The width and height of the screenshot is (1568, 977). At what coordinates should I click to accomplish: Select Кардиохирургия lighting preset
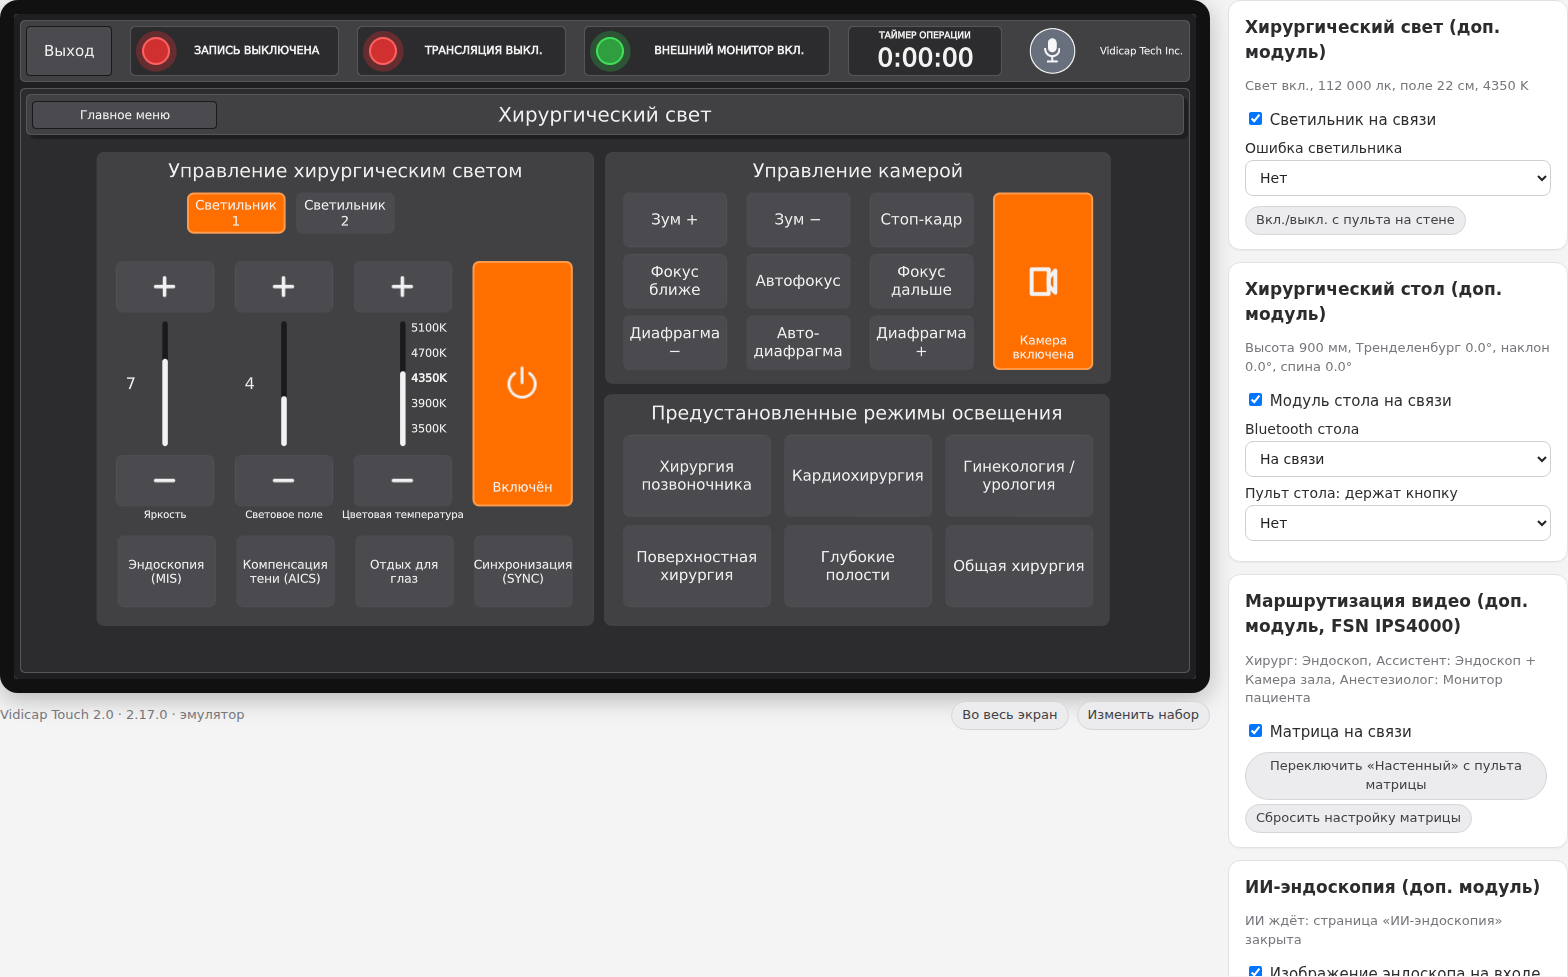[858, 476]
